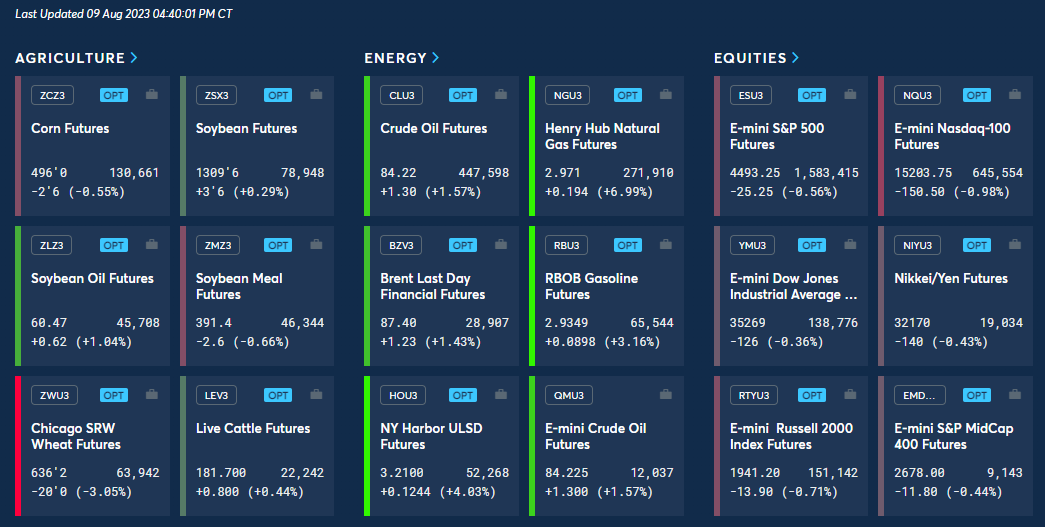Click the briefcase icon on Crude Oil Futures card
This screenshot has height=527, width=1045.
[501, 95]
